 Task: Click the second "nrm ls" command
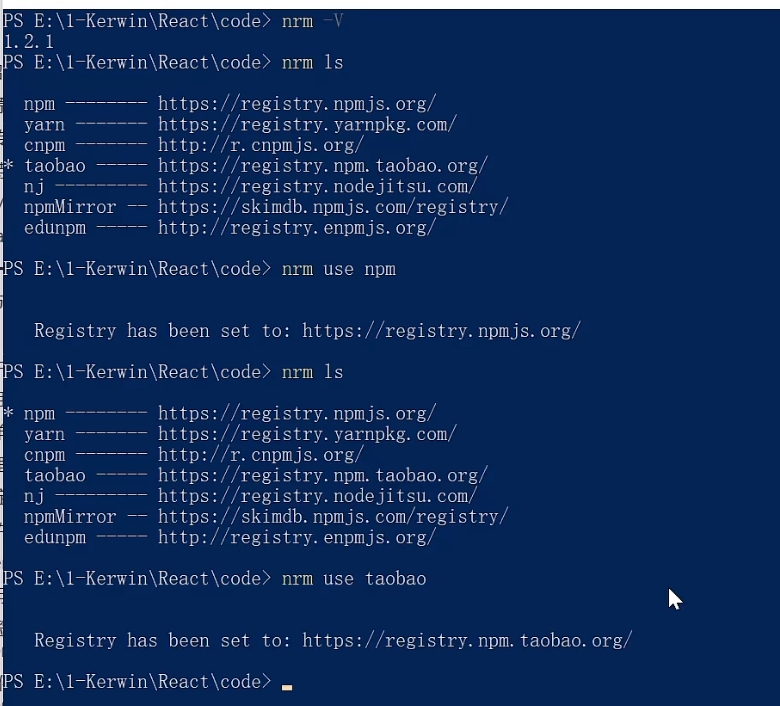pos(312,372)
